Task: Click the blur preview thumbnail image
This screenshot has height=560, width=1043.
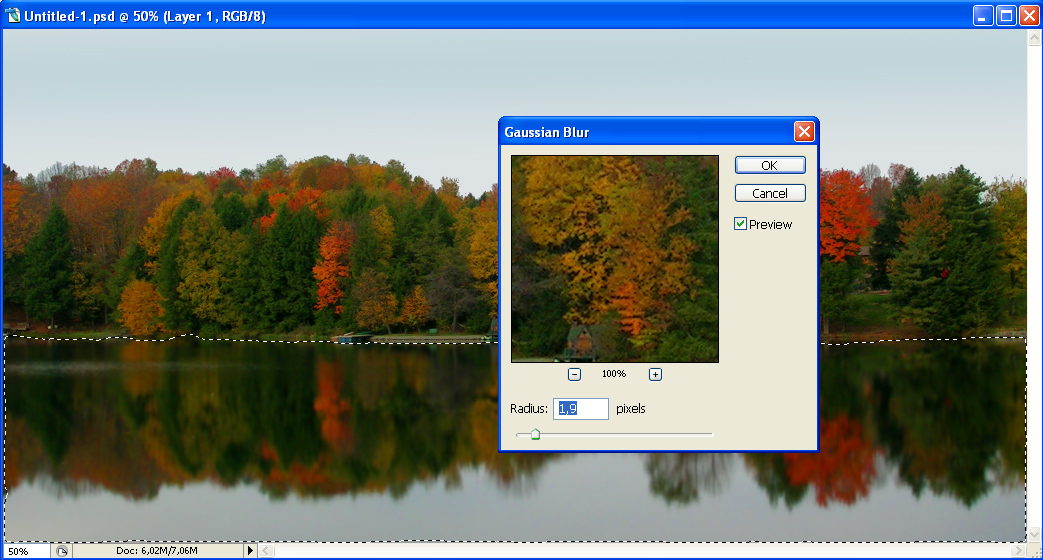Action: pyautogui.click(x=614, y=258)
